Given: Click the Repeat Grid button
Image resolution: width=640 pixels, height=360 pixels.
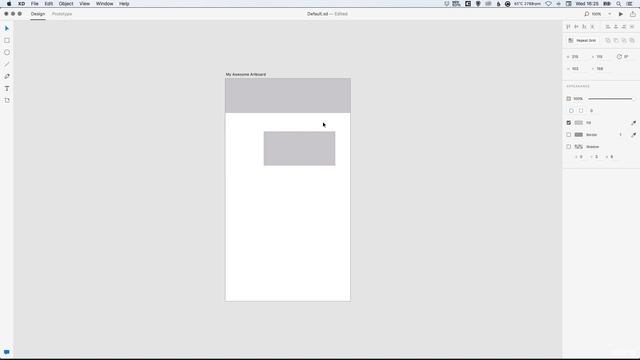Looking at the screenshot, I should tap(582, 40).
